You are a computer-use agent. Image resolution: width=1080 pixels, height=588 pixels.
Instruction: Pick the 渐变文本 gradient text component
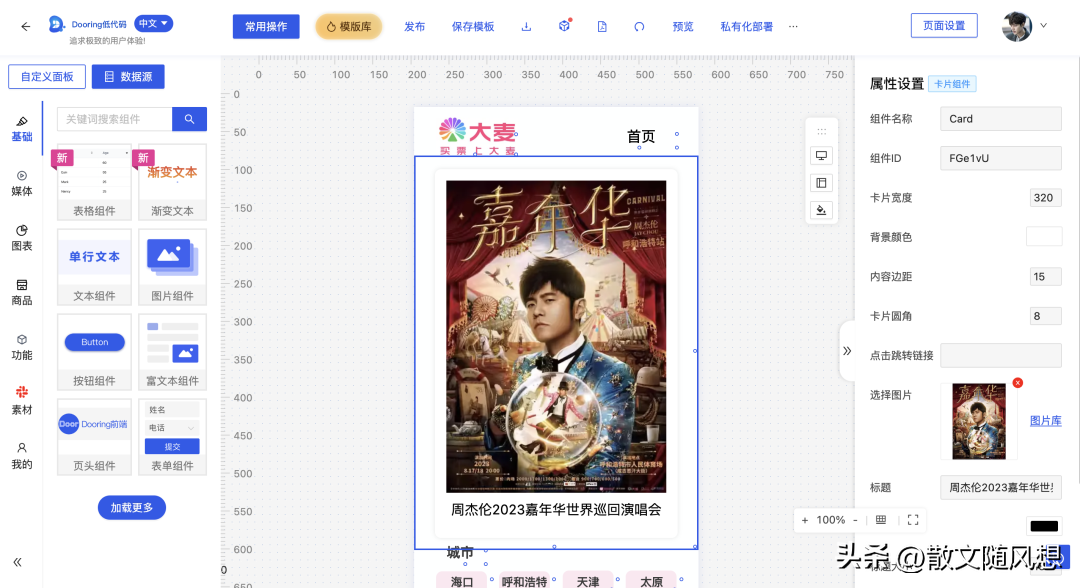pos(172,182)
